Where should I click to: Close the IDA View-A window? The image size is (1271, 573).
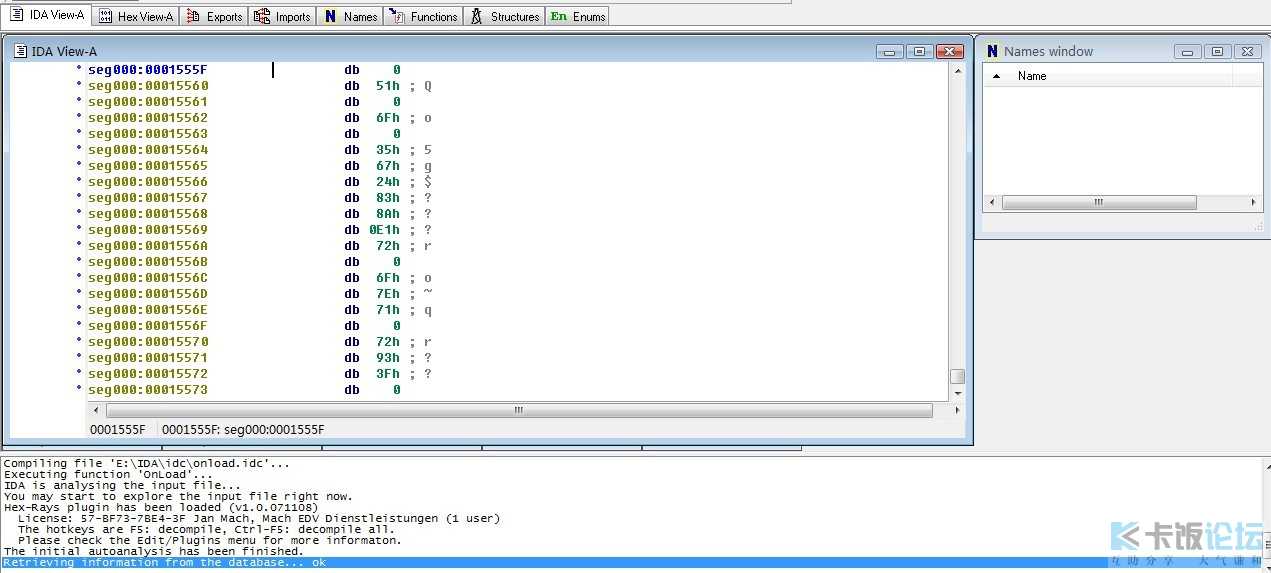tap(950, 51)
